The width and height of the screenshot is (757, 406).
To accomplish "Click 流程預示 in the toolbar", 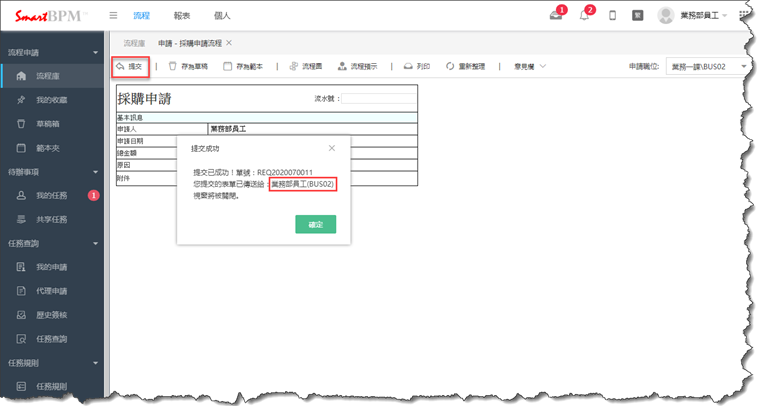I will 358,67.
